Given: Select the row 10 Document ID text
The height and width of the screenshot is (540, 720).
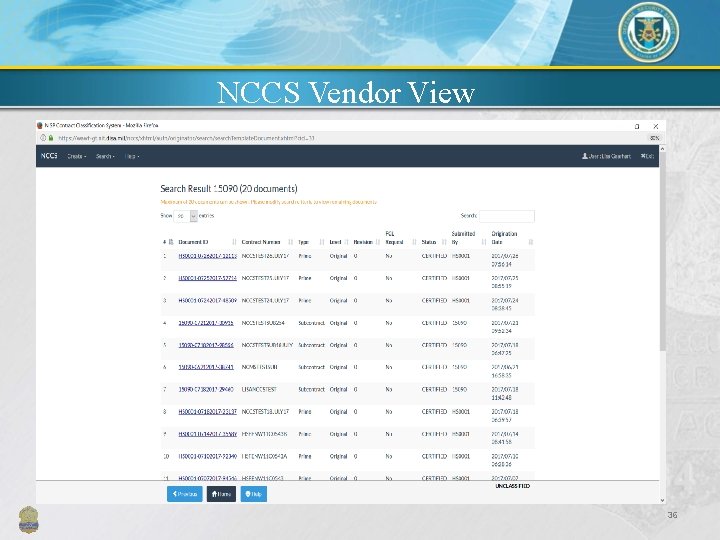Looking at the screenshot, I should tap(208, 456).
